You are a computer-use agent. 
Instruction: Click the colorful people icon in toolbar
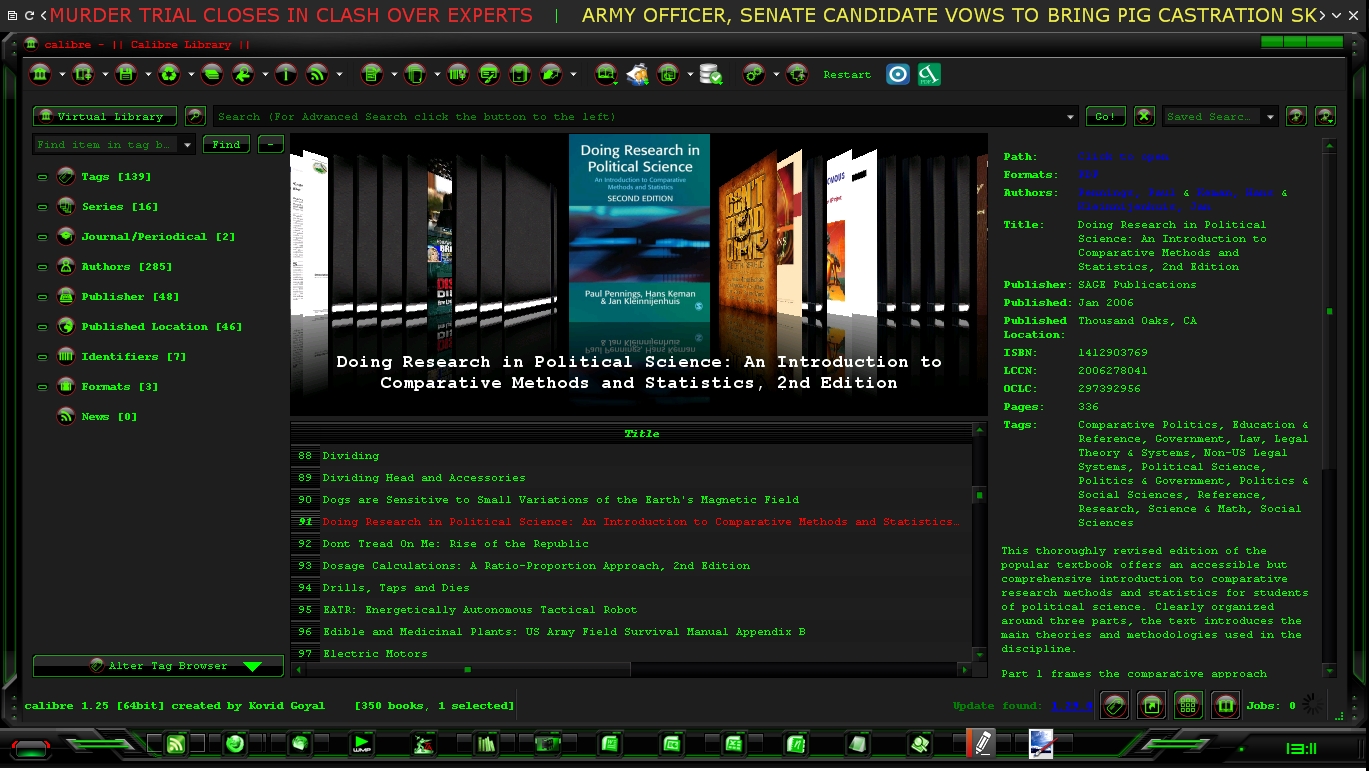638,74
